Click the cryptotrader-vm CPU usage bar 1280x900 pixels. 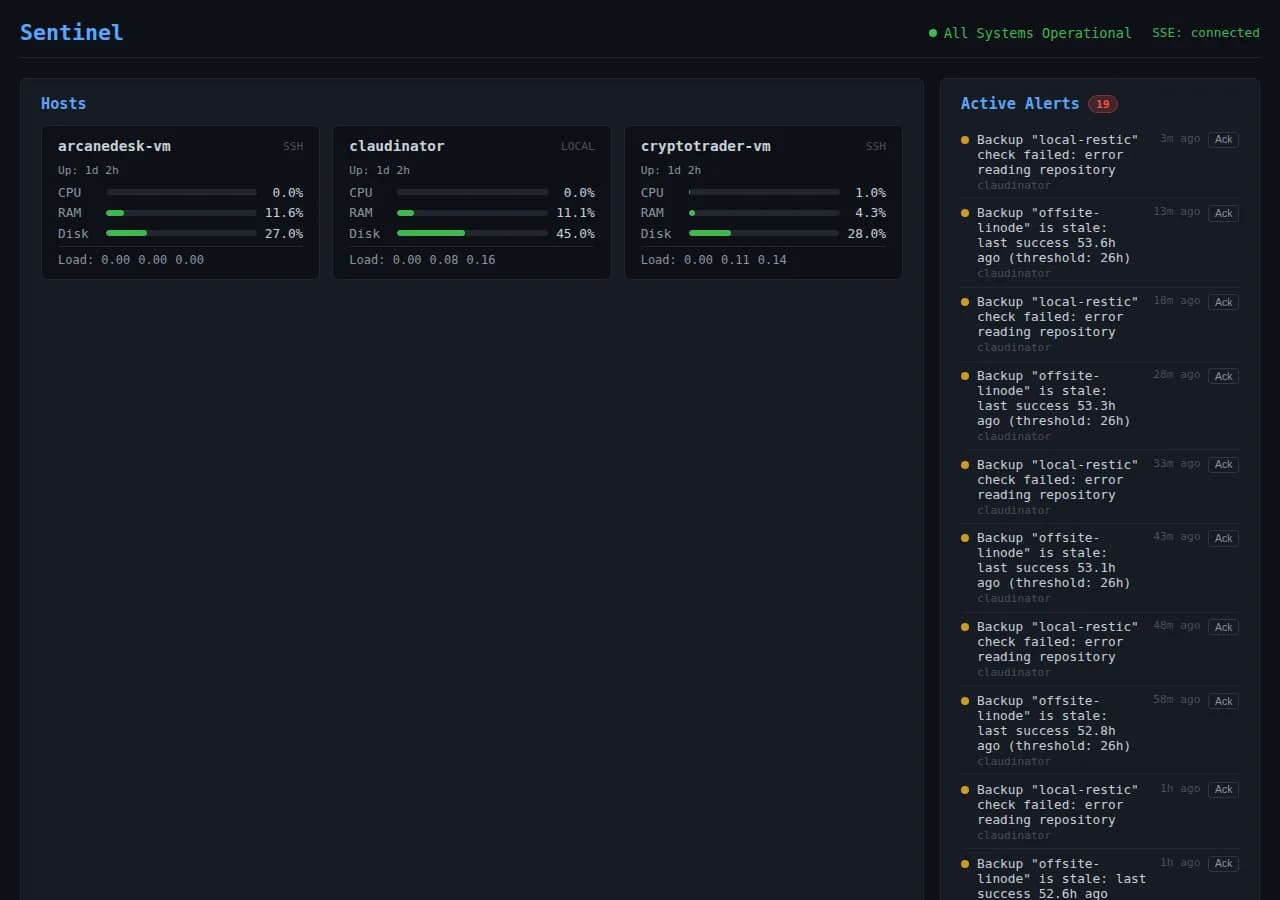[764, 192]
